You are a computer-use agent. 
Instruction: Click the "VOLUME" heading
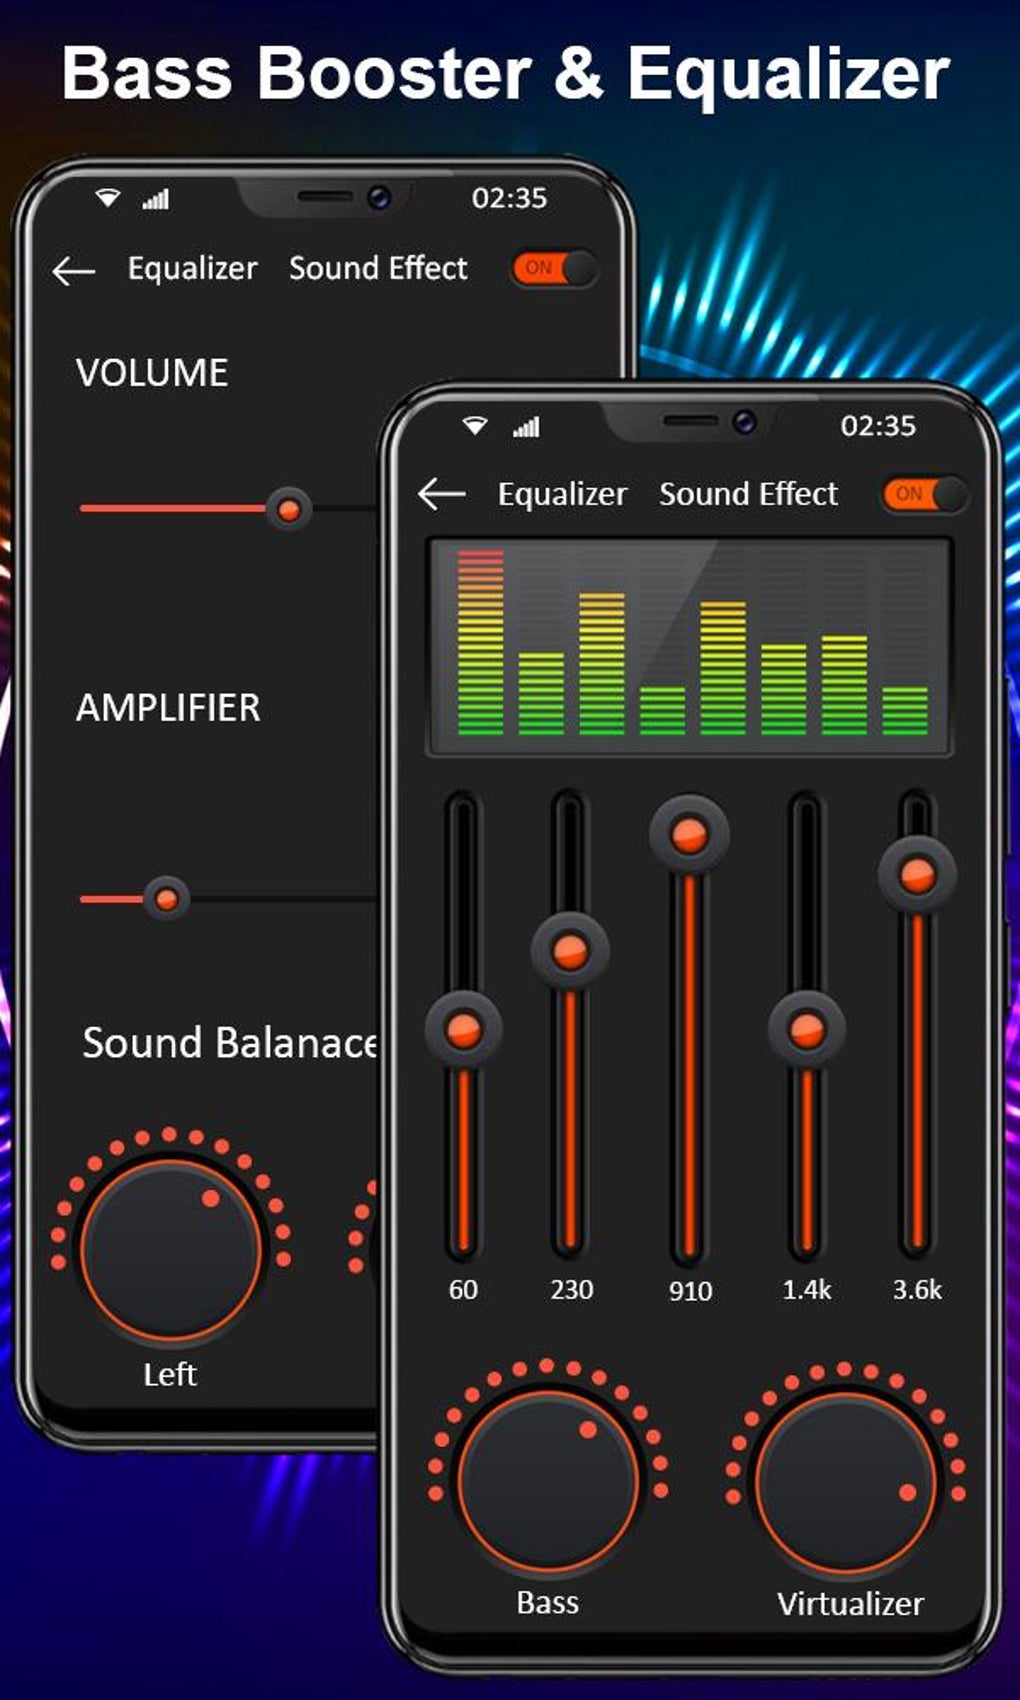coord(152,373)
